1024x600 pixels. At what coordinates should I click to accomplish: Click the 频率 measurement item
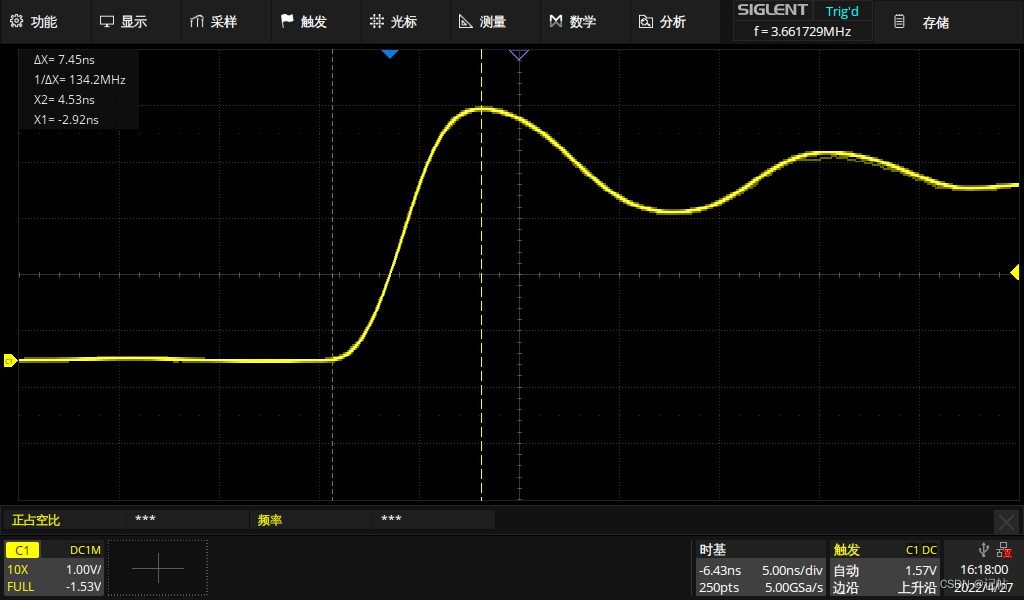[270, 520]
